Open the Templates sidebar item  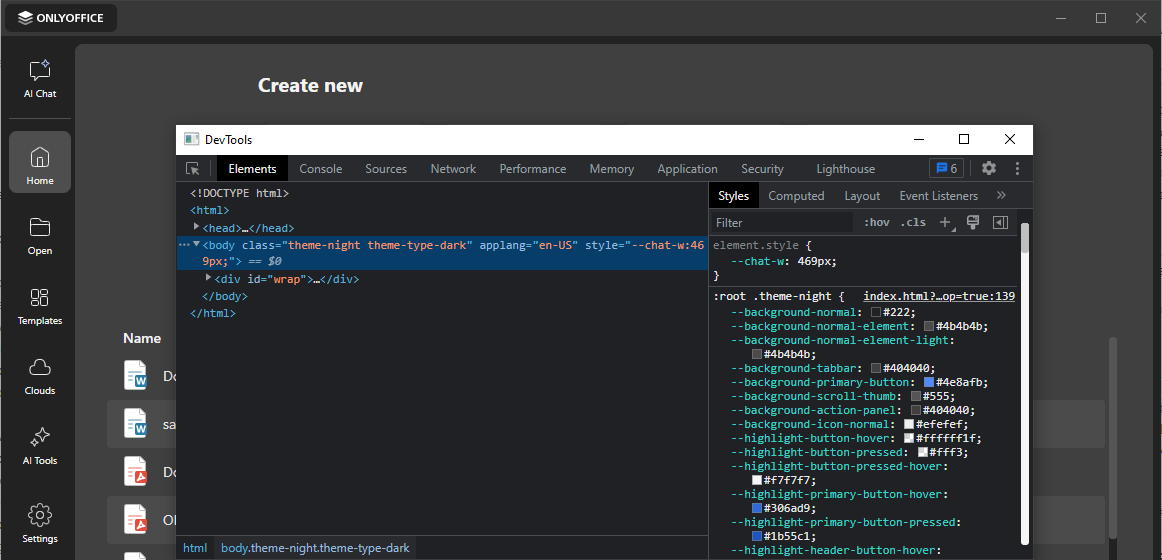40,307
